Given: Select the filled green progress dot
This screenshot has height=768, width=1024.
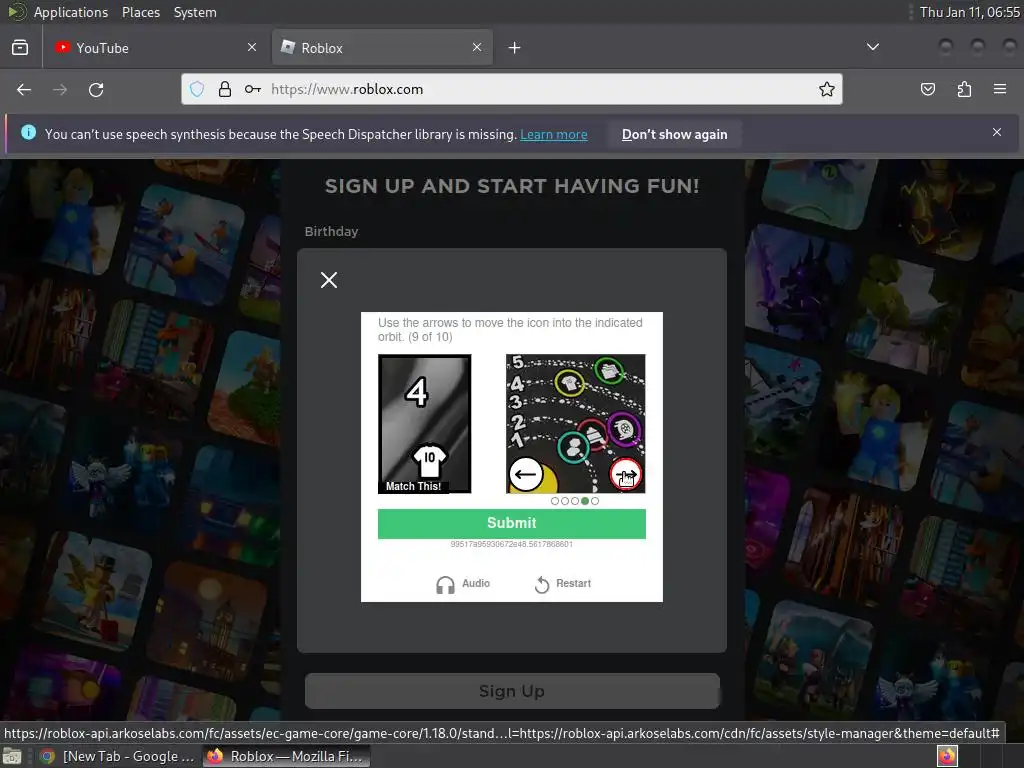Looking at the screenshot, I should [x=585, y=501].
